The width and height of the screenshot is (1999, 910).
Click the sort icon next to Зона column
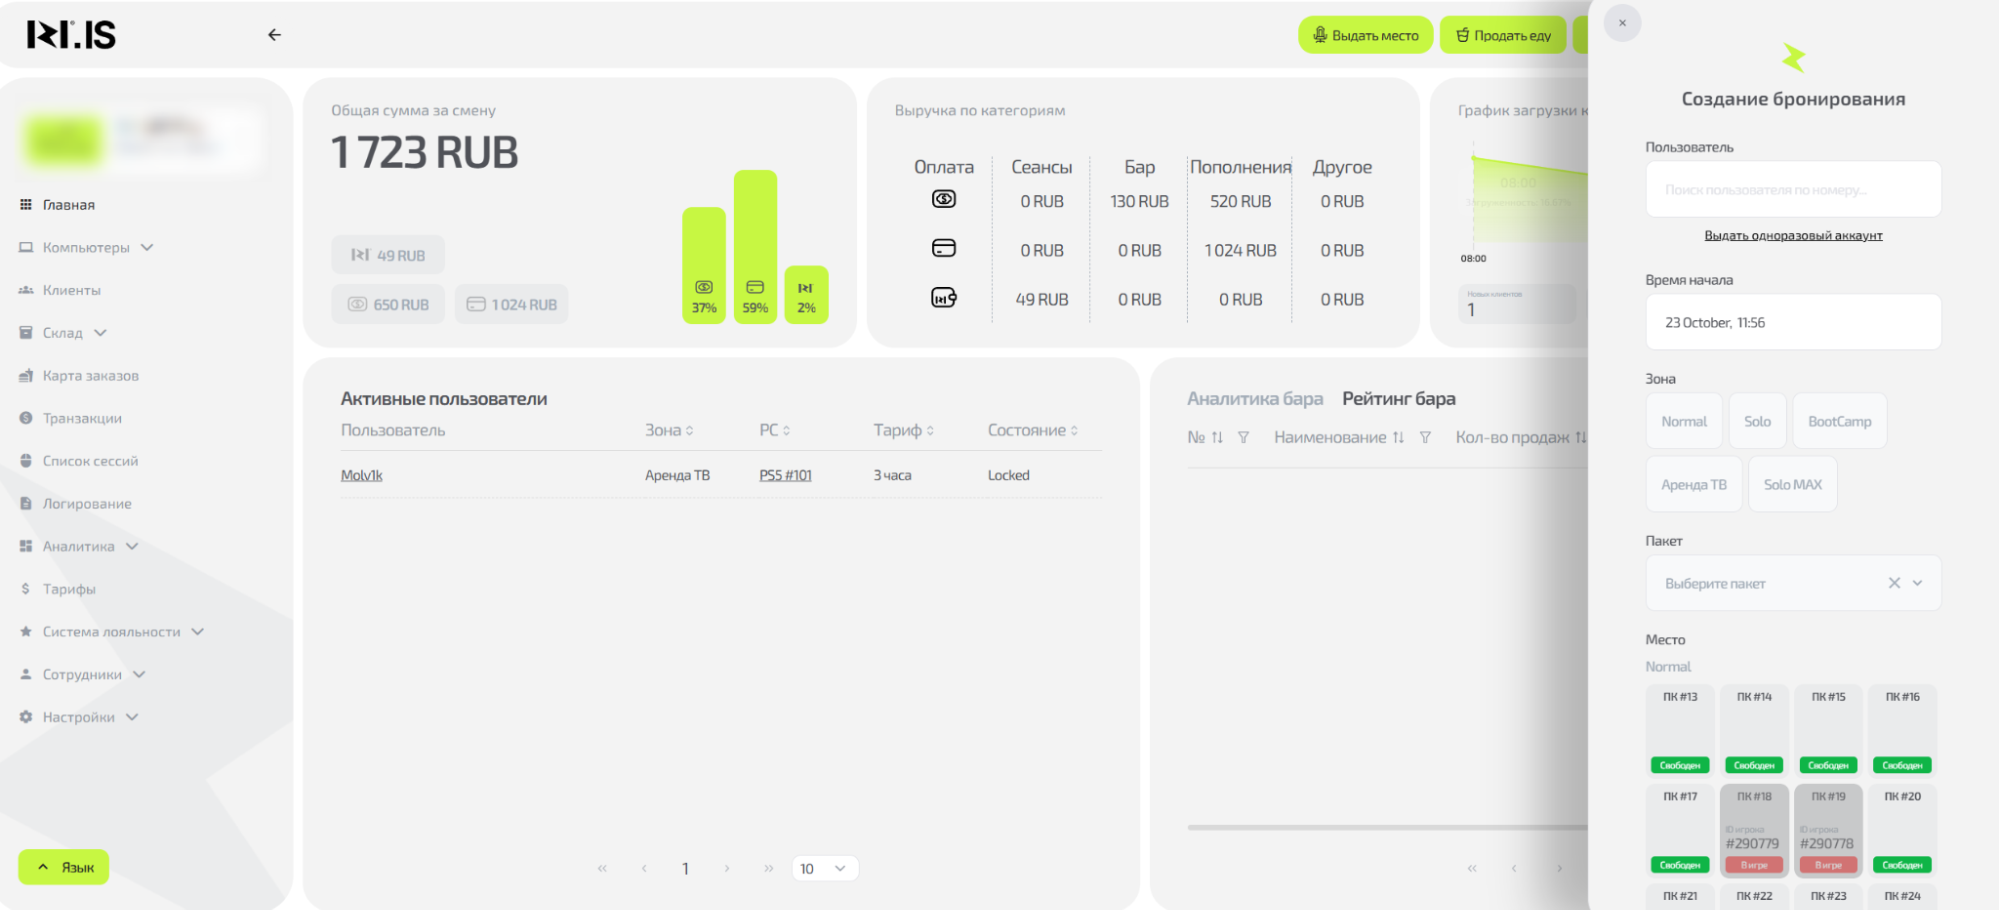click(x=689, y=431)
